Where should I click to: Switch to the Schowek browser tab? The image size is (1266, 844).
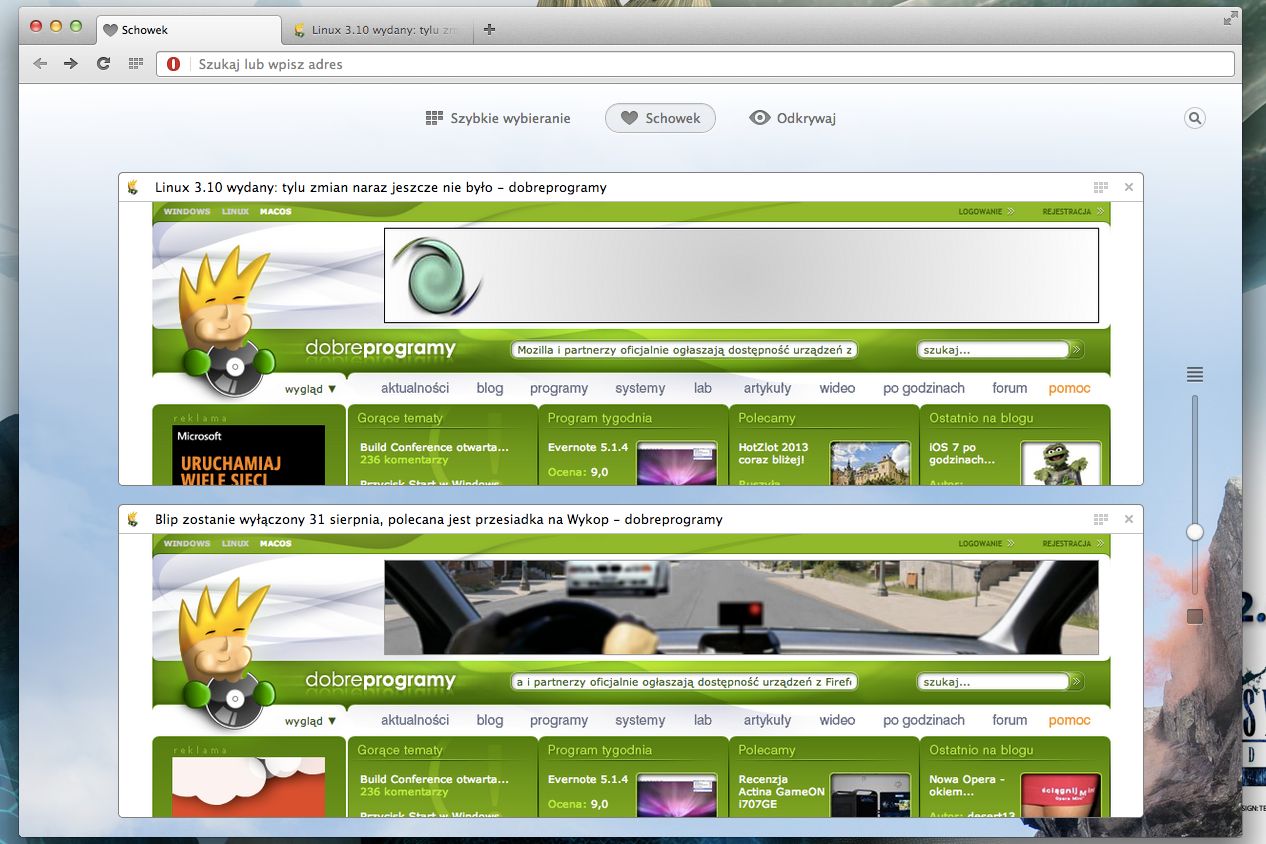point(190,30)
